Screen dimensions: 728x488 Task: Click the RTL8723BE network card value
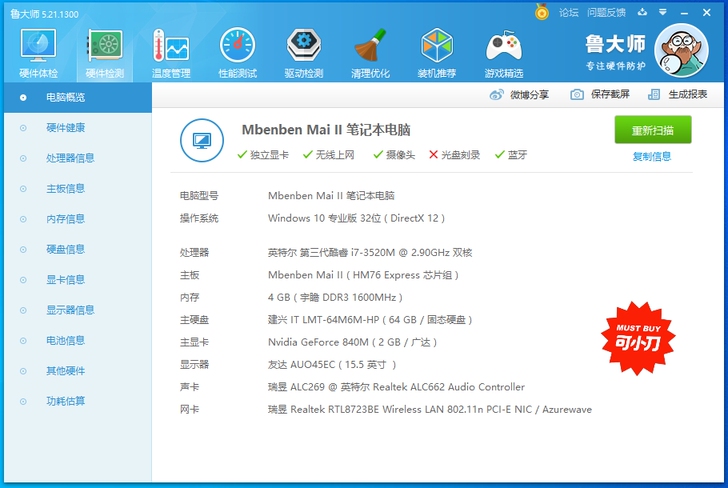(429, 410)
